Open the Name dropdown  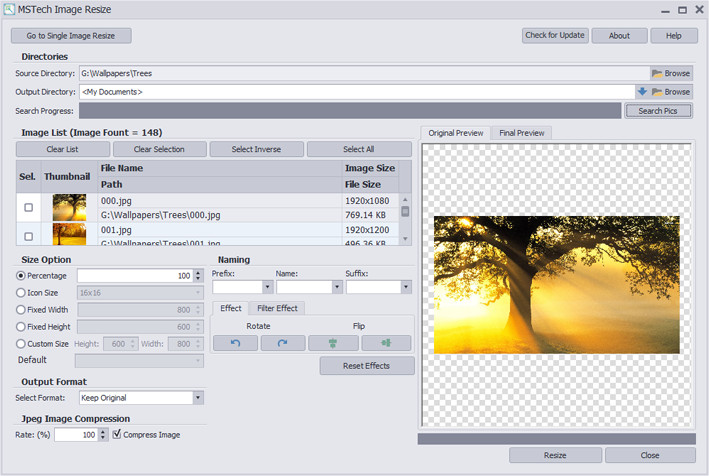tap(337, 287)
